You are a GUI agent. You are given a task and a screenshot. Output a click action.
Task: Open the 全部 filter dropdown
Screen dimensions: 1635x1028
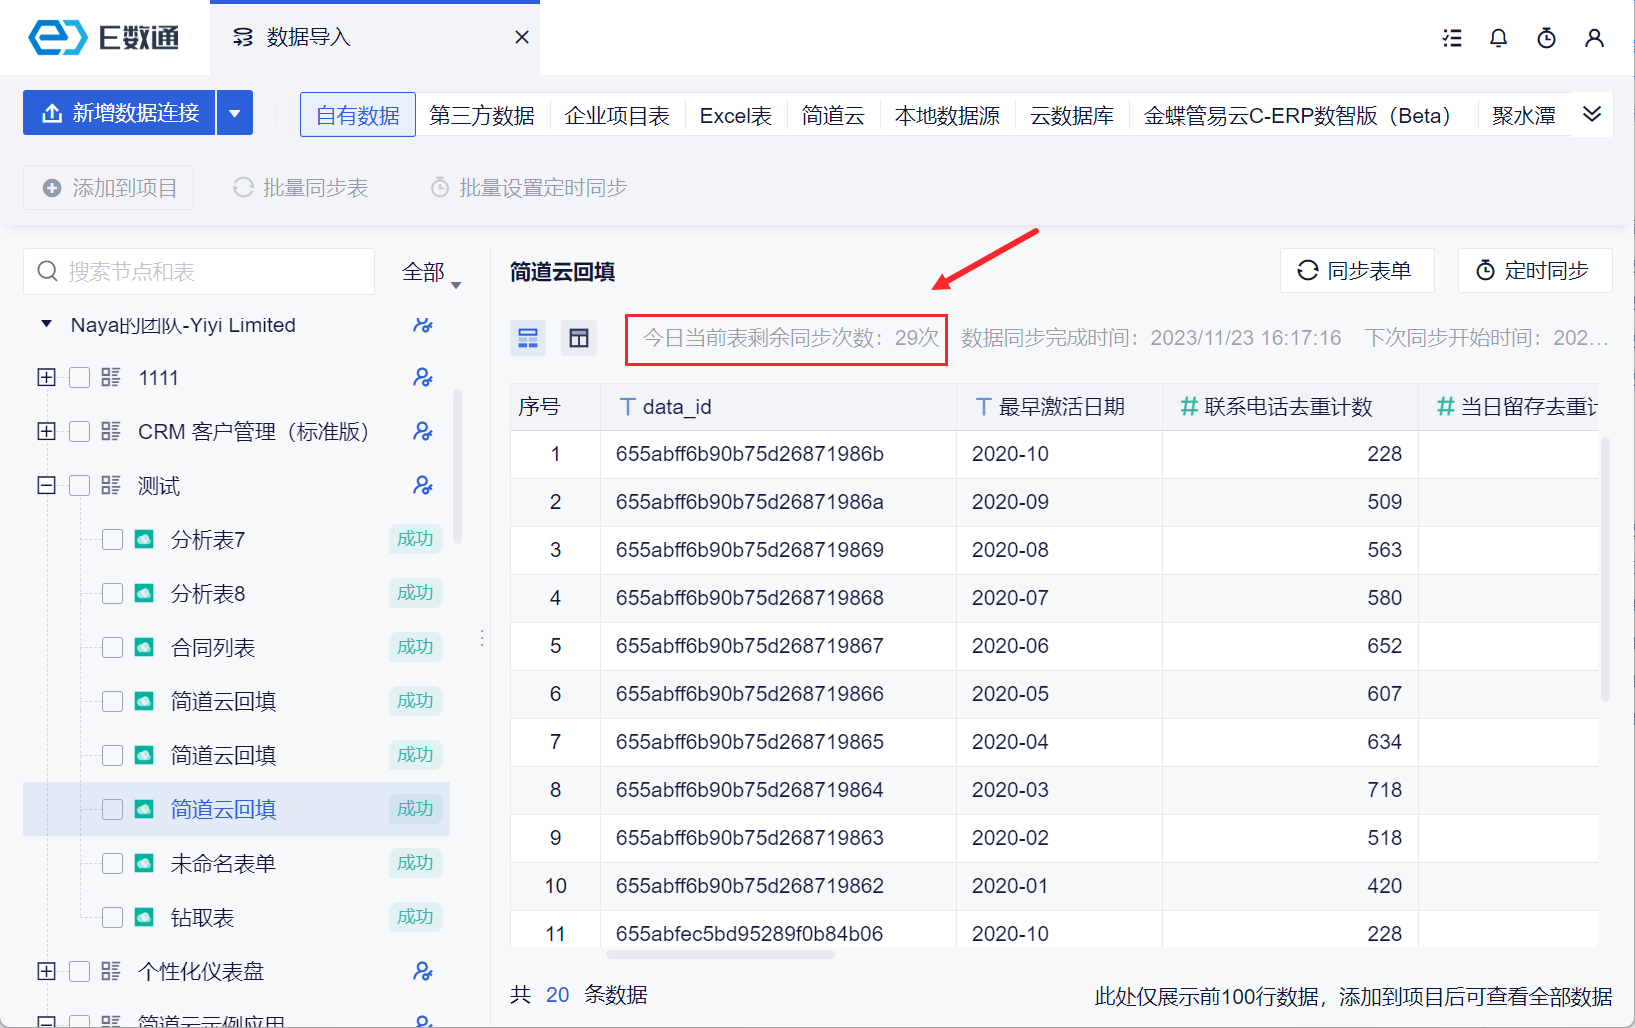click(x=431, y=272)
